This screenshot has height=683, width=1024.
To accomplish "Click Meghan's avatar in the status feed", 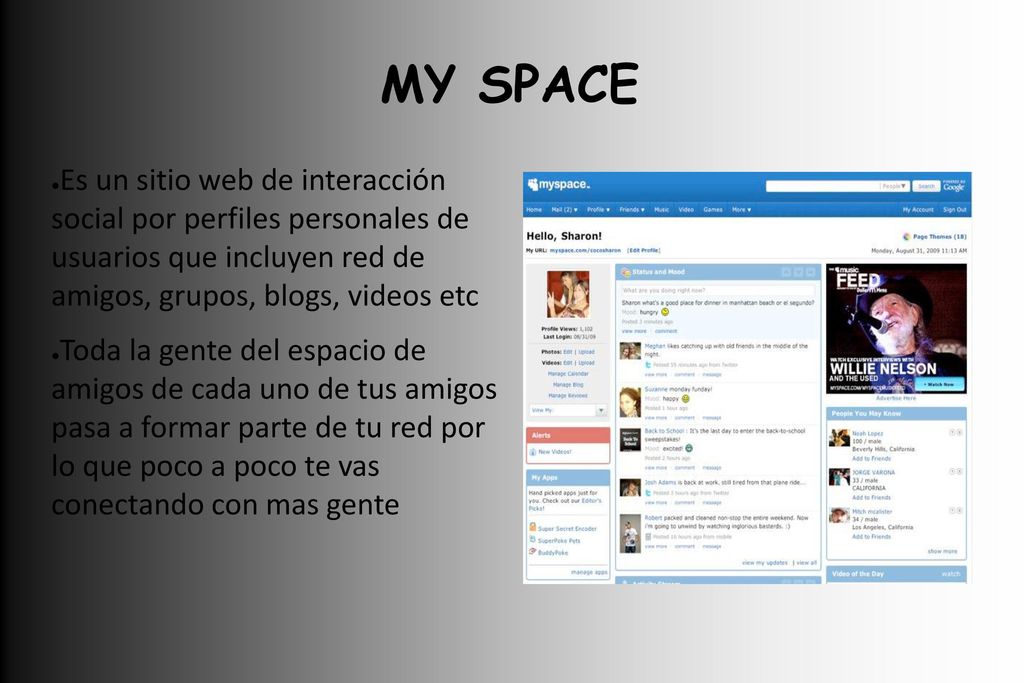I will coord(630,351).
